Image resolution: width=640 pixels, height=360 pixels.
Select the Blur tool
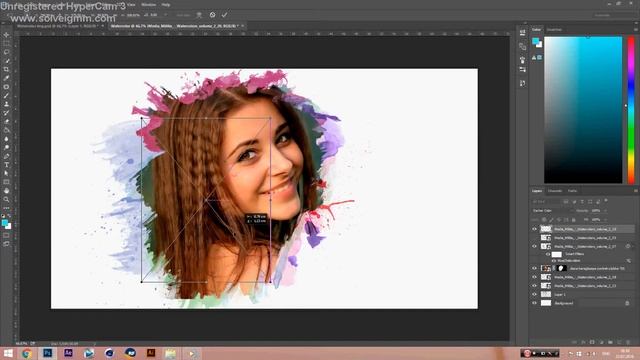[7, 139]
